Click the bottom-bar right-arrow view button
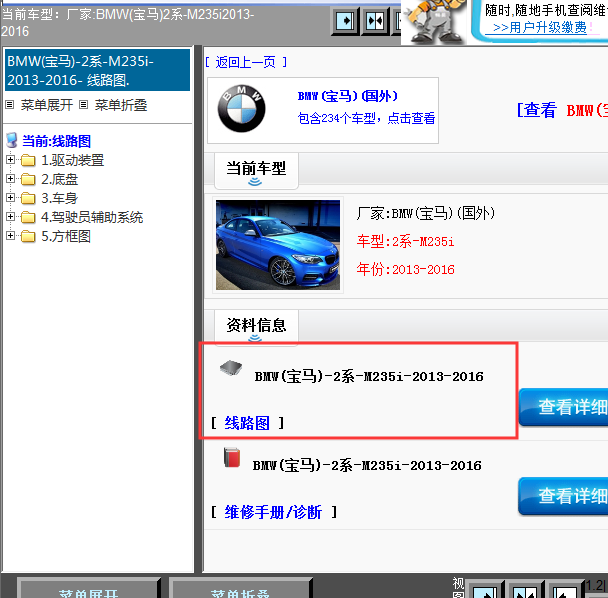Screen dimensions: 608x598 point(484,591)
